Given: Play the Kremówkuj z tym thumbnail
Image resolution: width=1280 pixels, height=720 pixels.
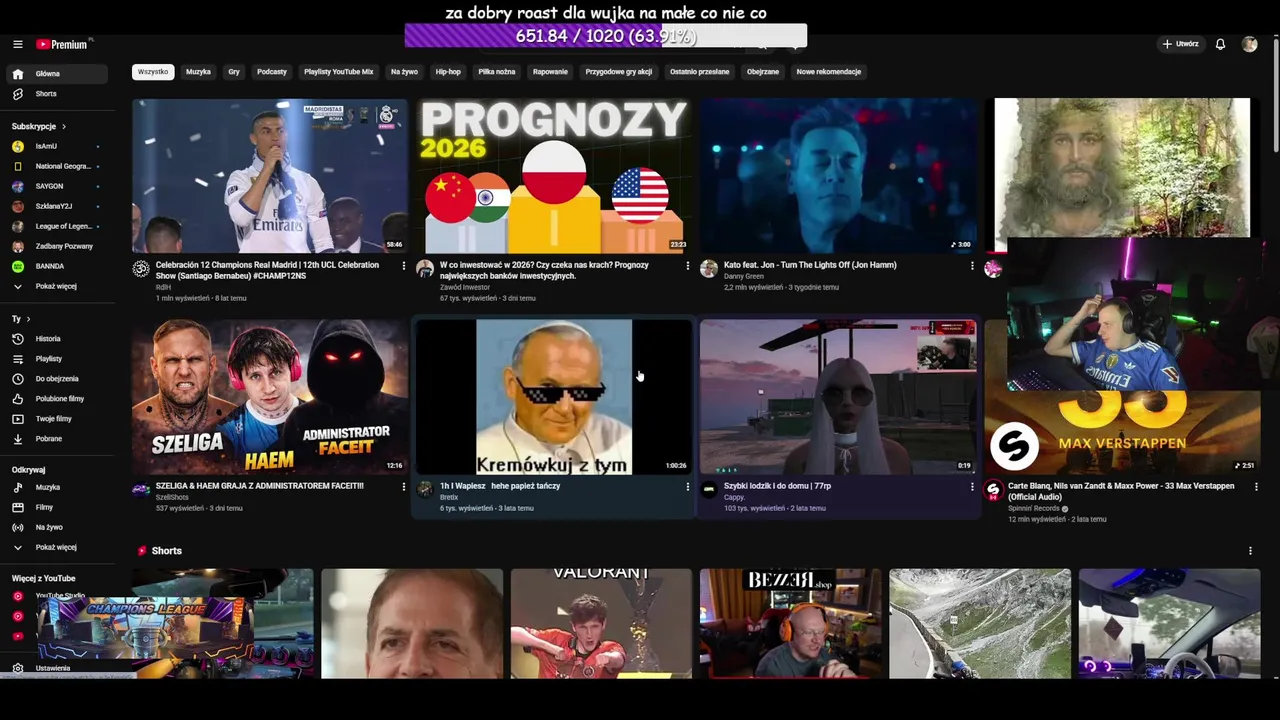Looking at the screenshot, I should coord(554,397).
